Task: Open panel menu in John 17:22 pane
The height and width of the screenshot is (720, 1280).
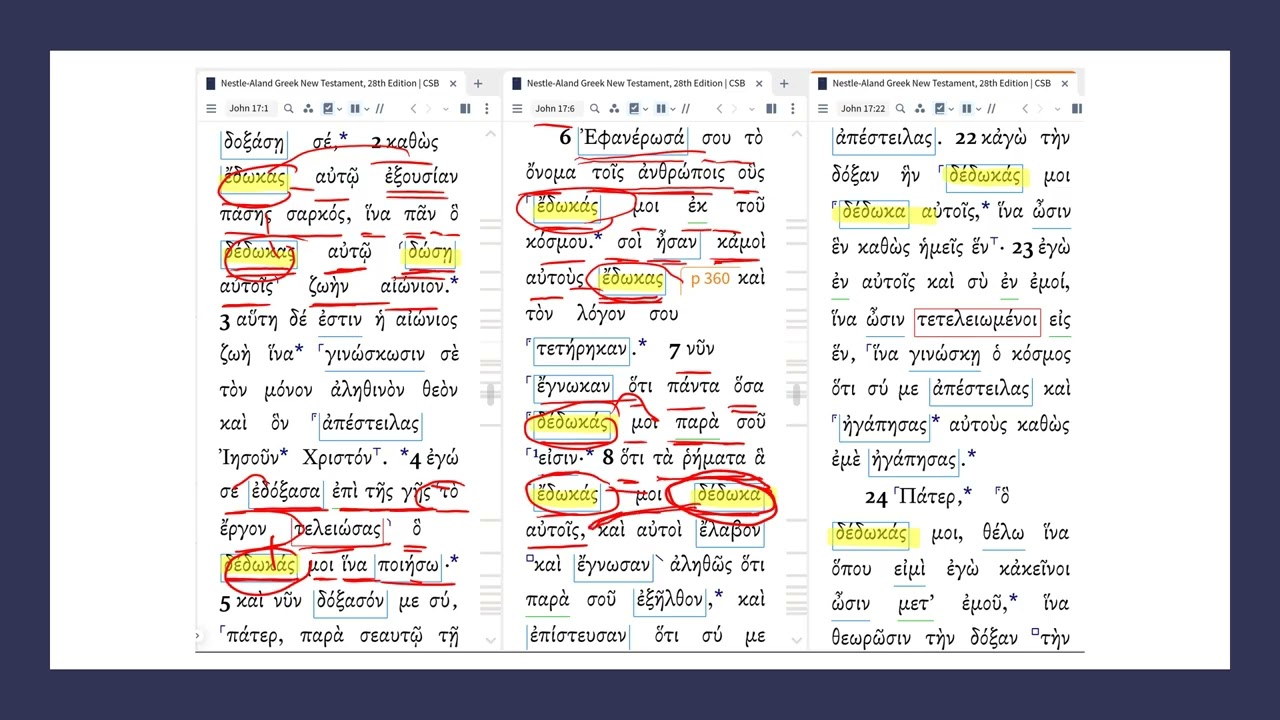Action: pyautogui.click(x=823, y=108)
